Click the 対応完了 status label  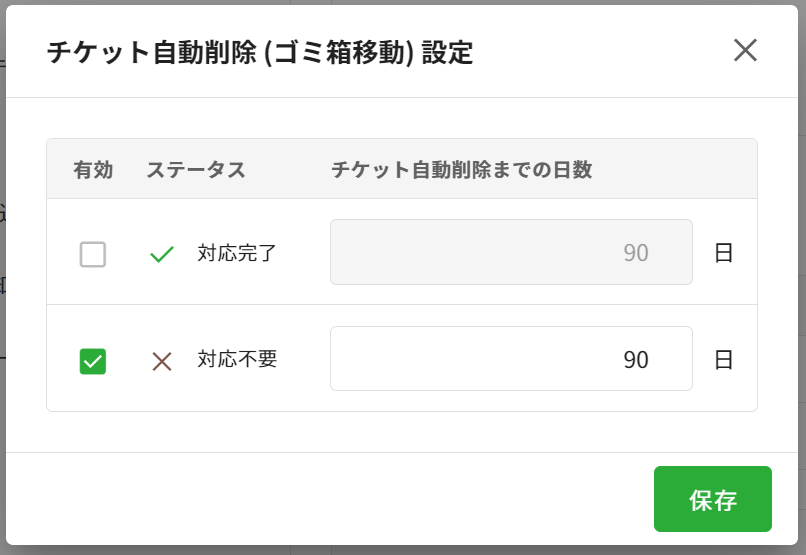[237, 253]
